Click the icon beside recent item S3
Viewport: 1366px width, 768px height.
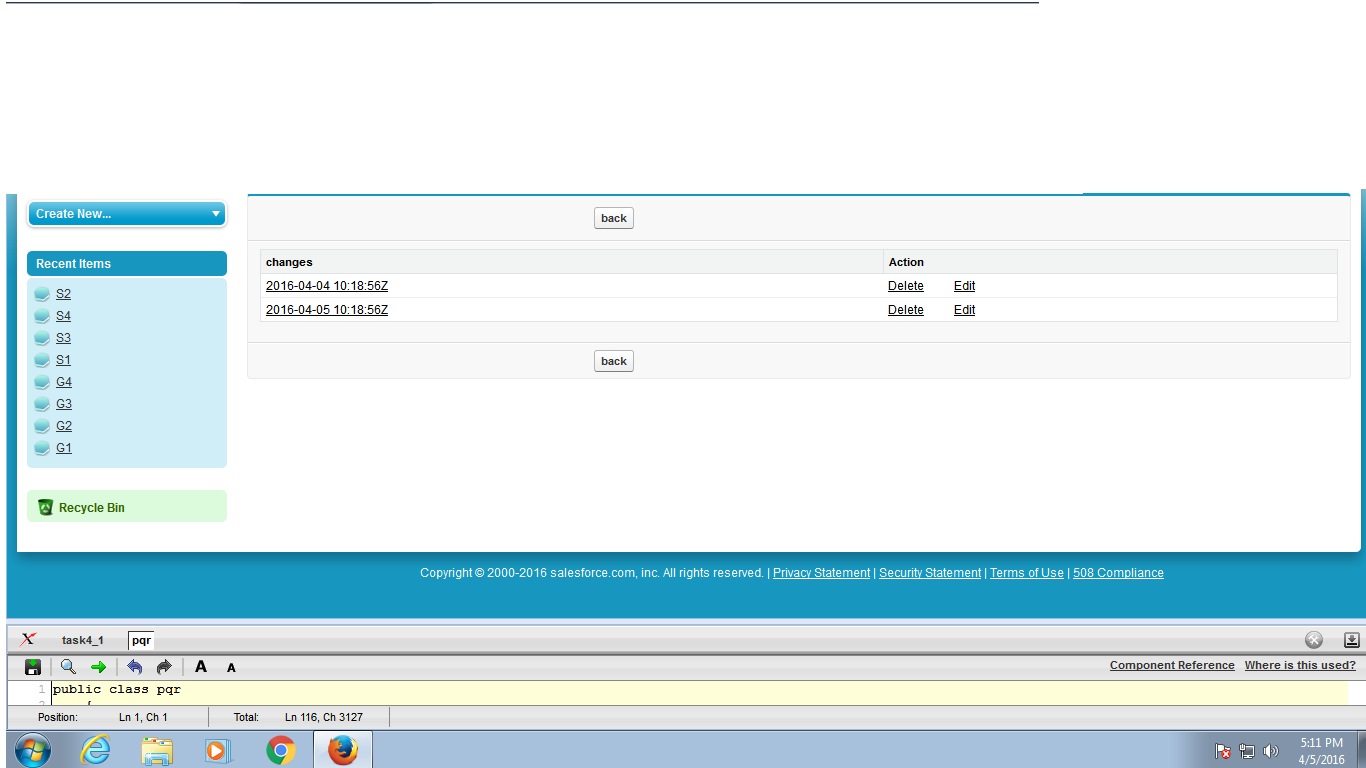(x=42, y=338)
